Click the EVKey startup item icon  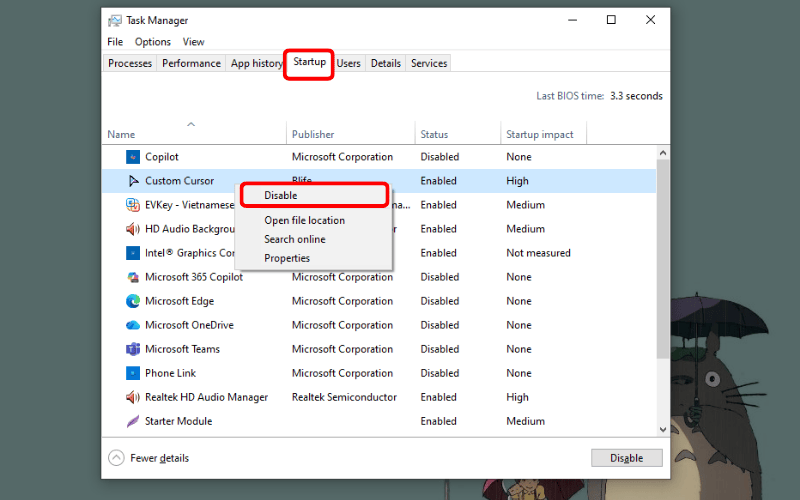click(133, 205)
